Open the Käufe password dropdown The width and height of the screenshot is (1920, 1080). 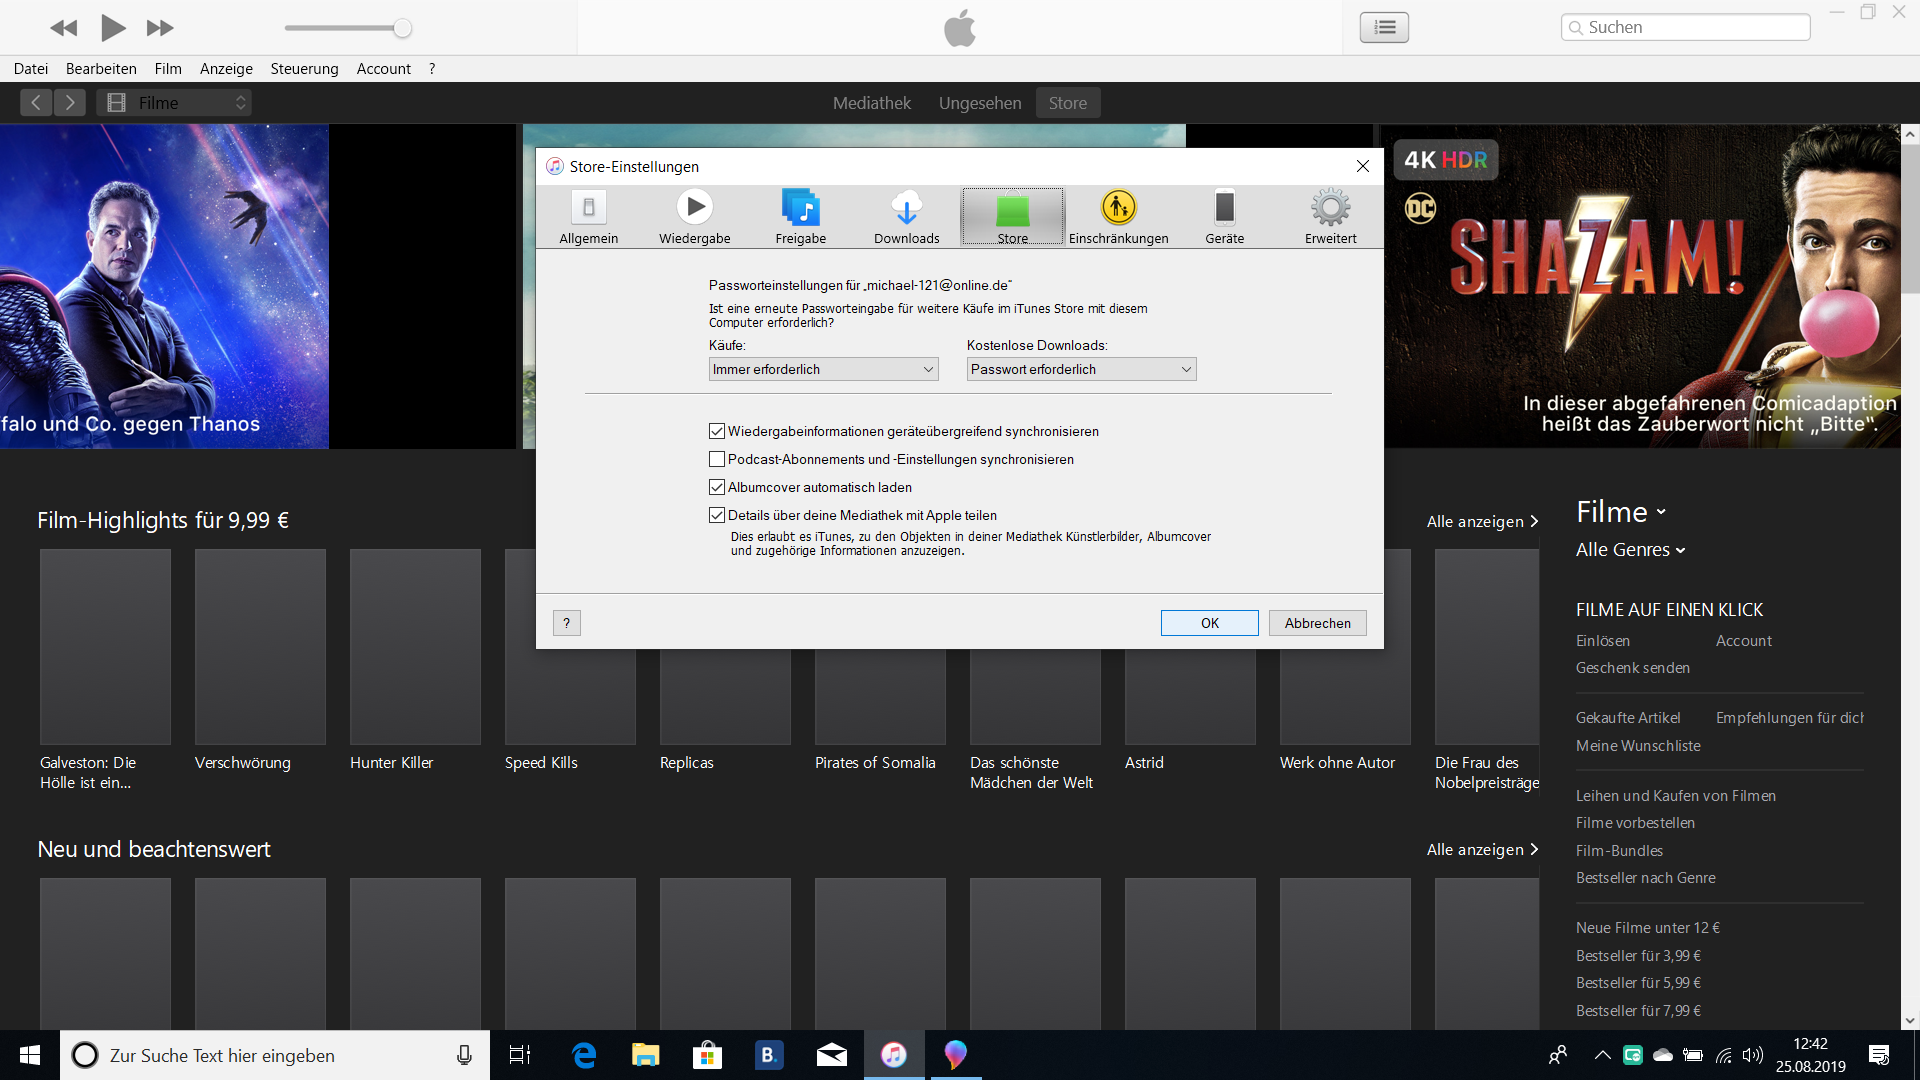click(823, 369)
